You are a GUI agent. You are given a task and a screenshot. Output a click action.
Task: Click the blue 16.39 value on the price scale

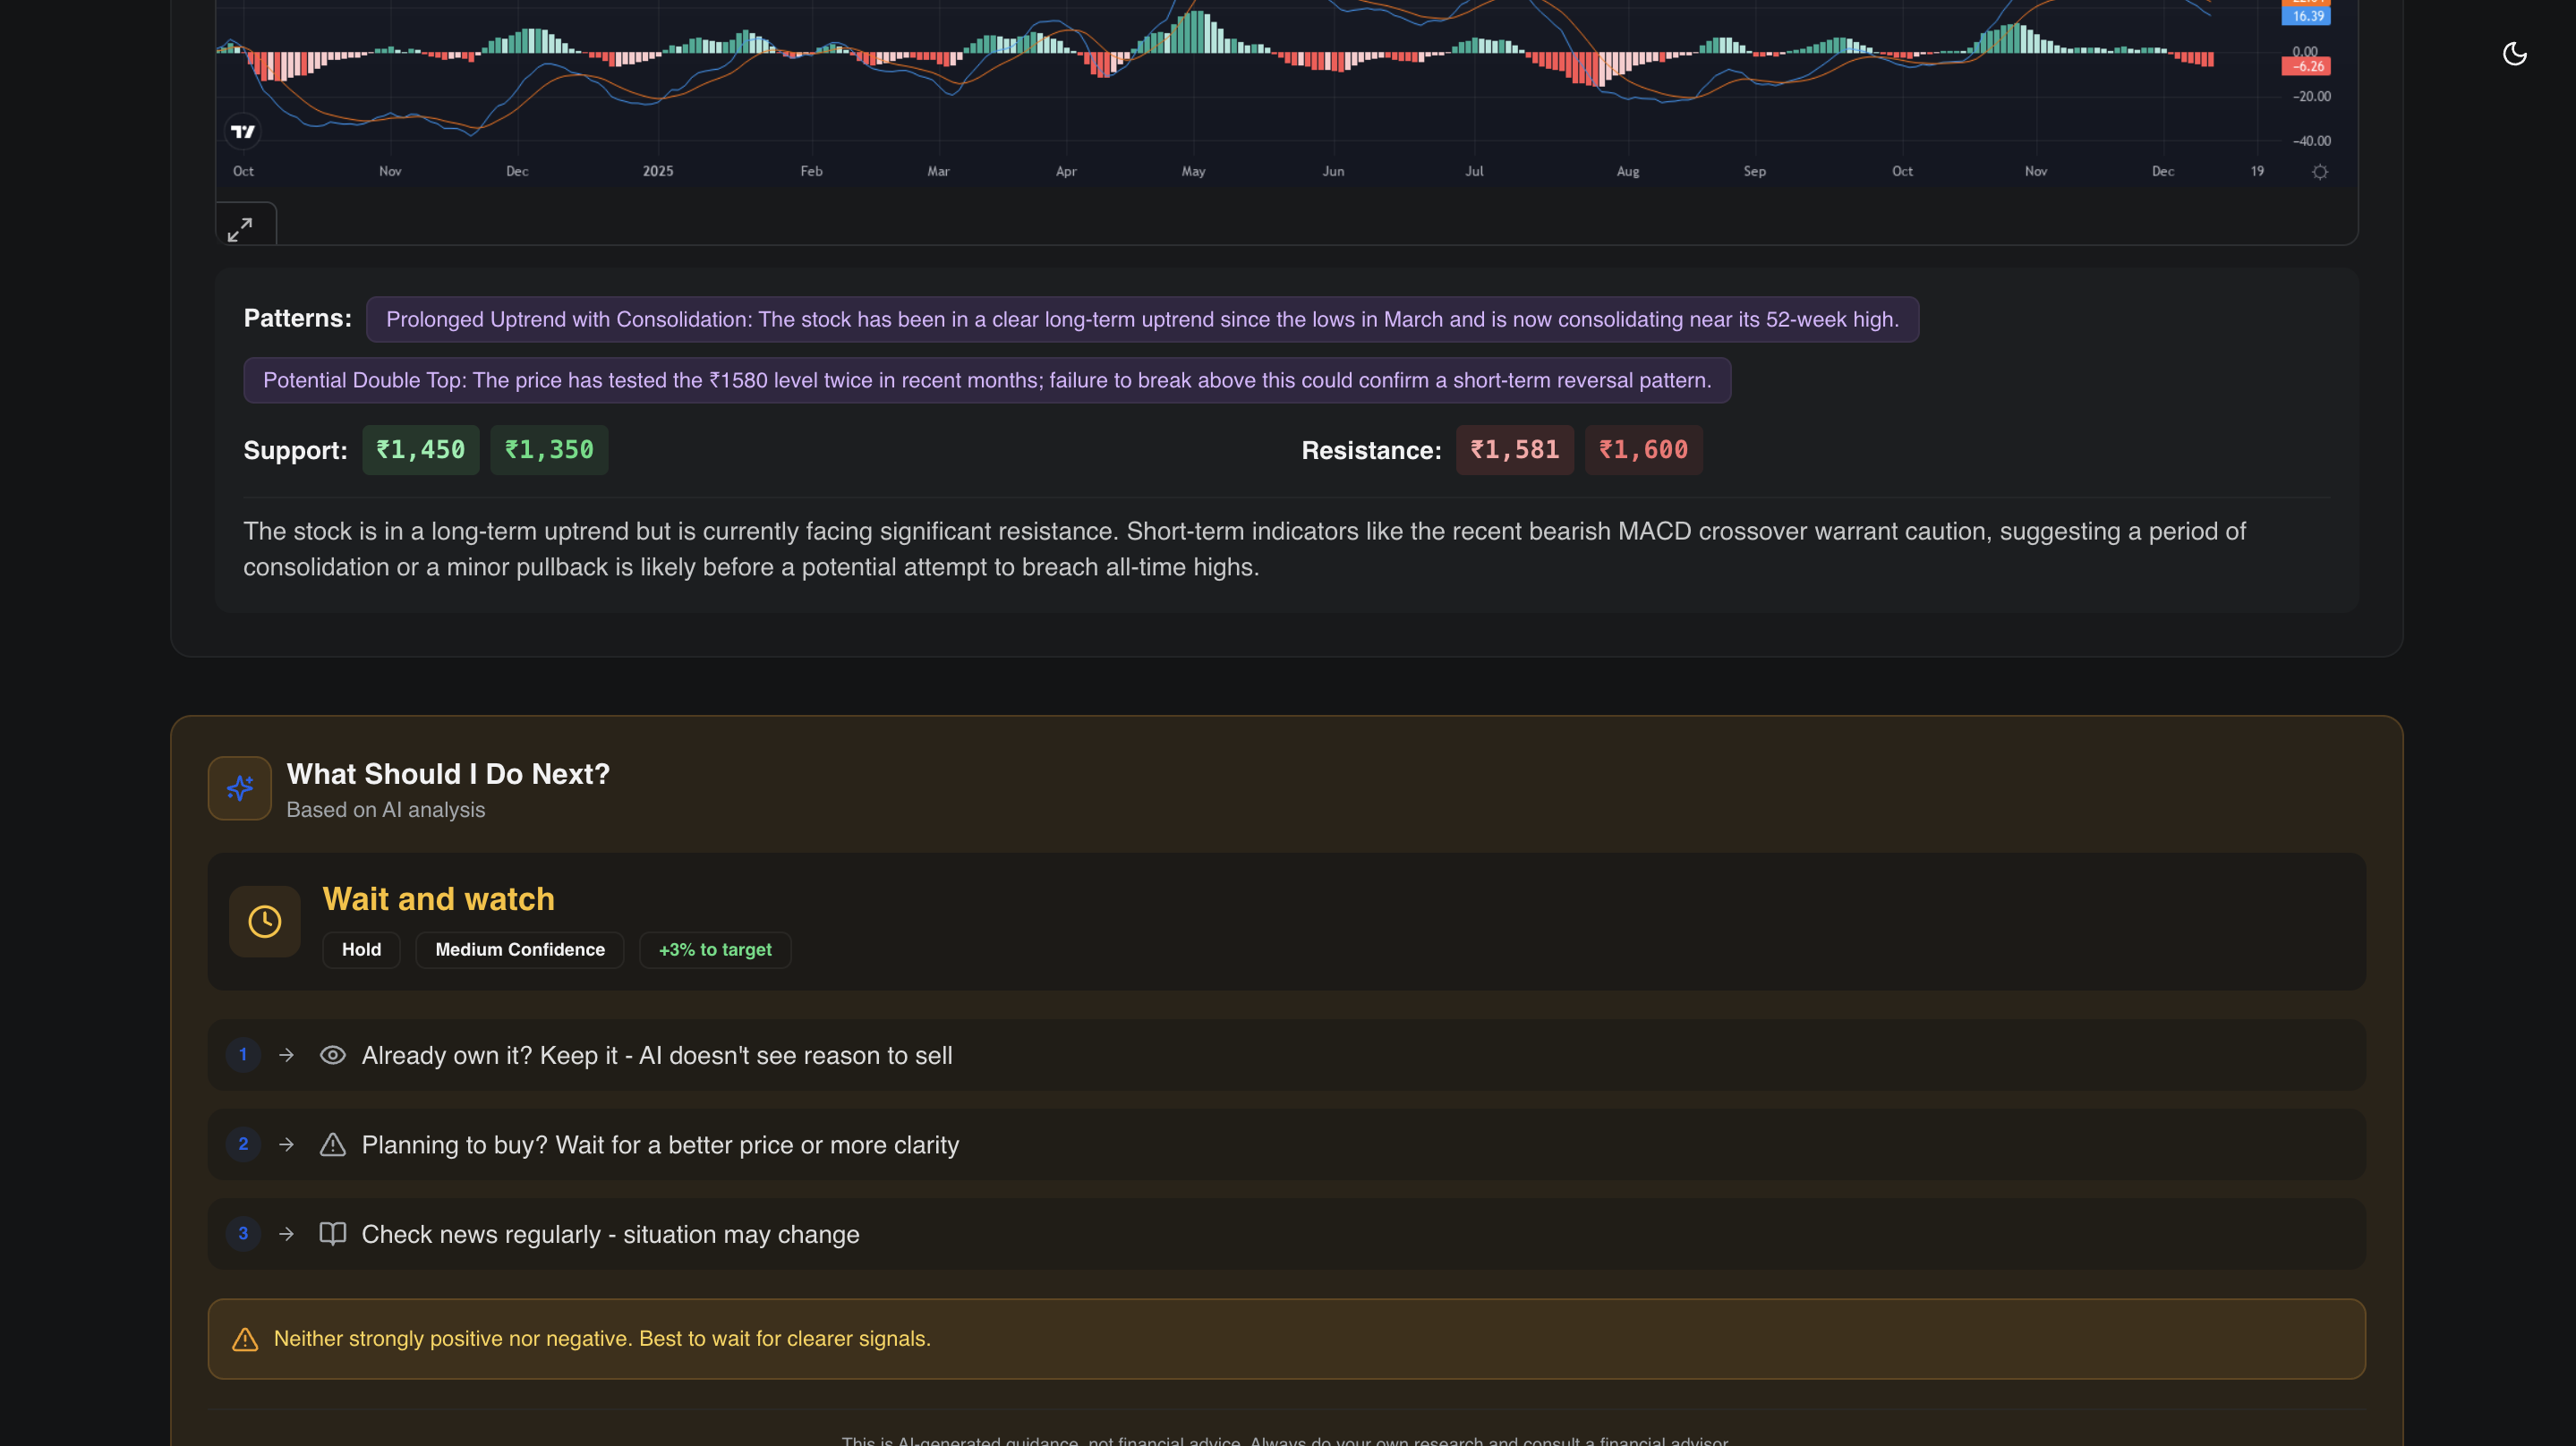2307,16
